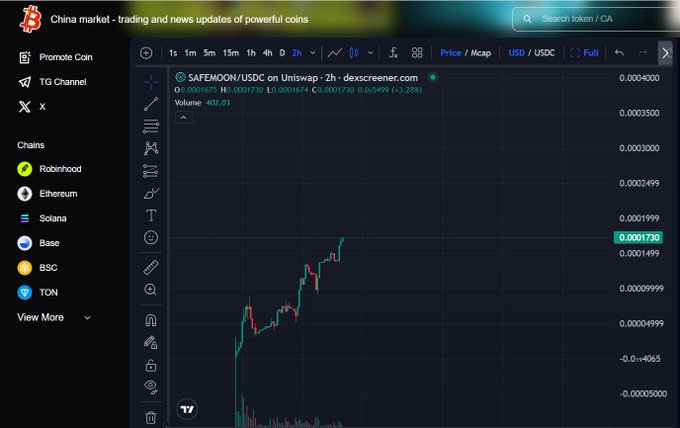Expand the View More chains list

(x=54, y=317)
